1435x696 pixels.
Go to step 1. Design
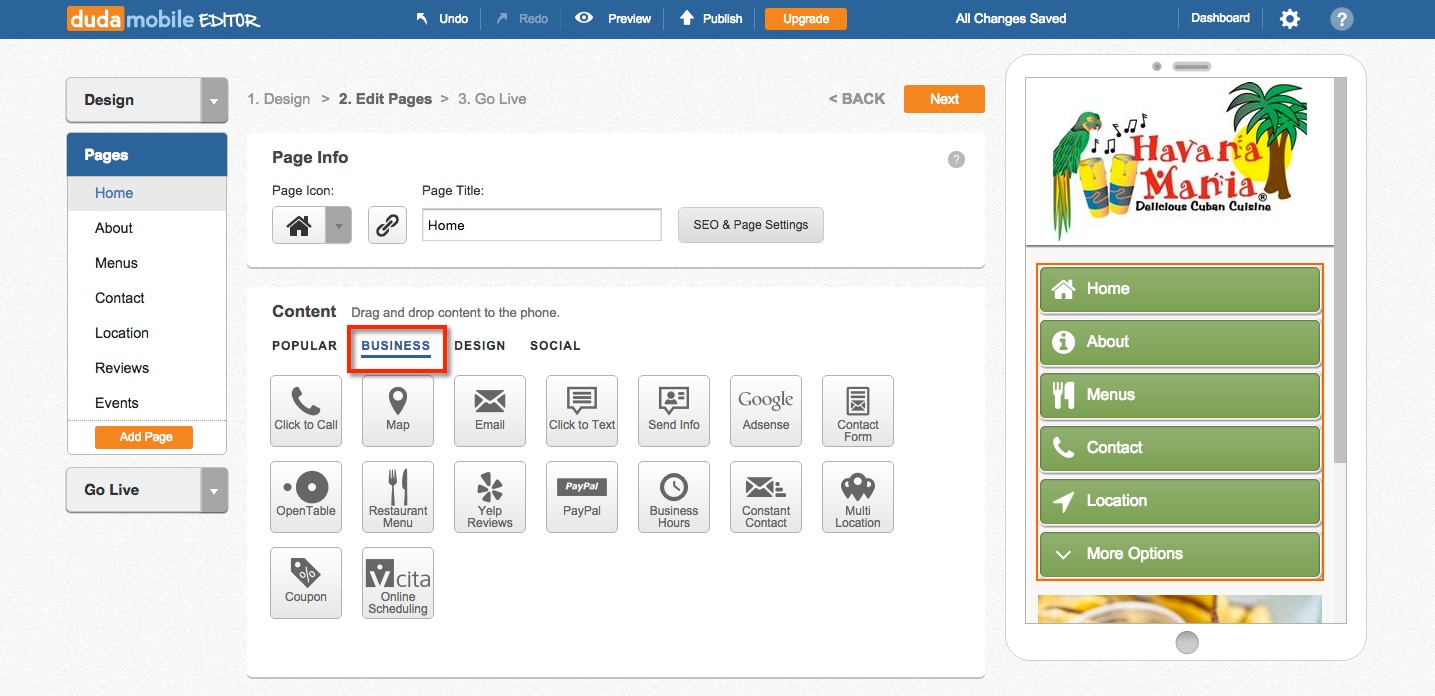279,99
